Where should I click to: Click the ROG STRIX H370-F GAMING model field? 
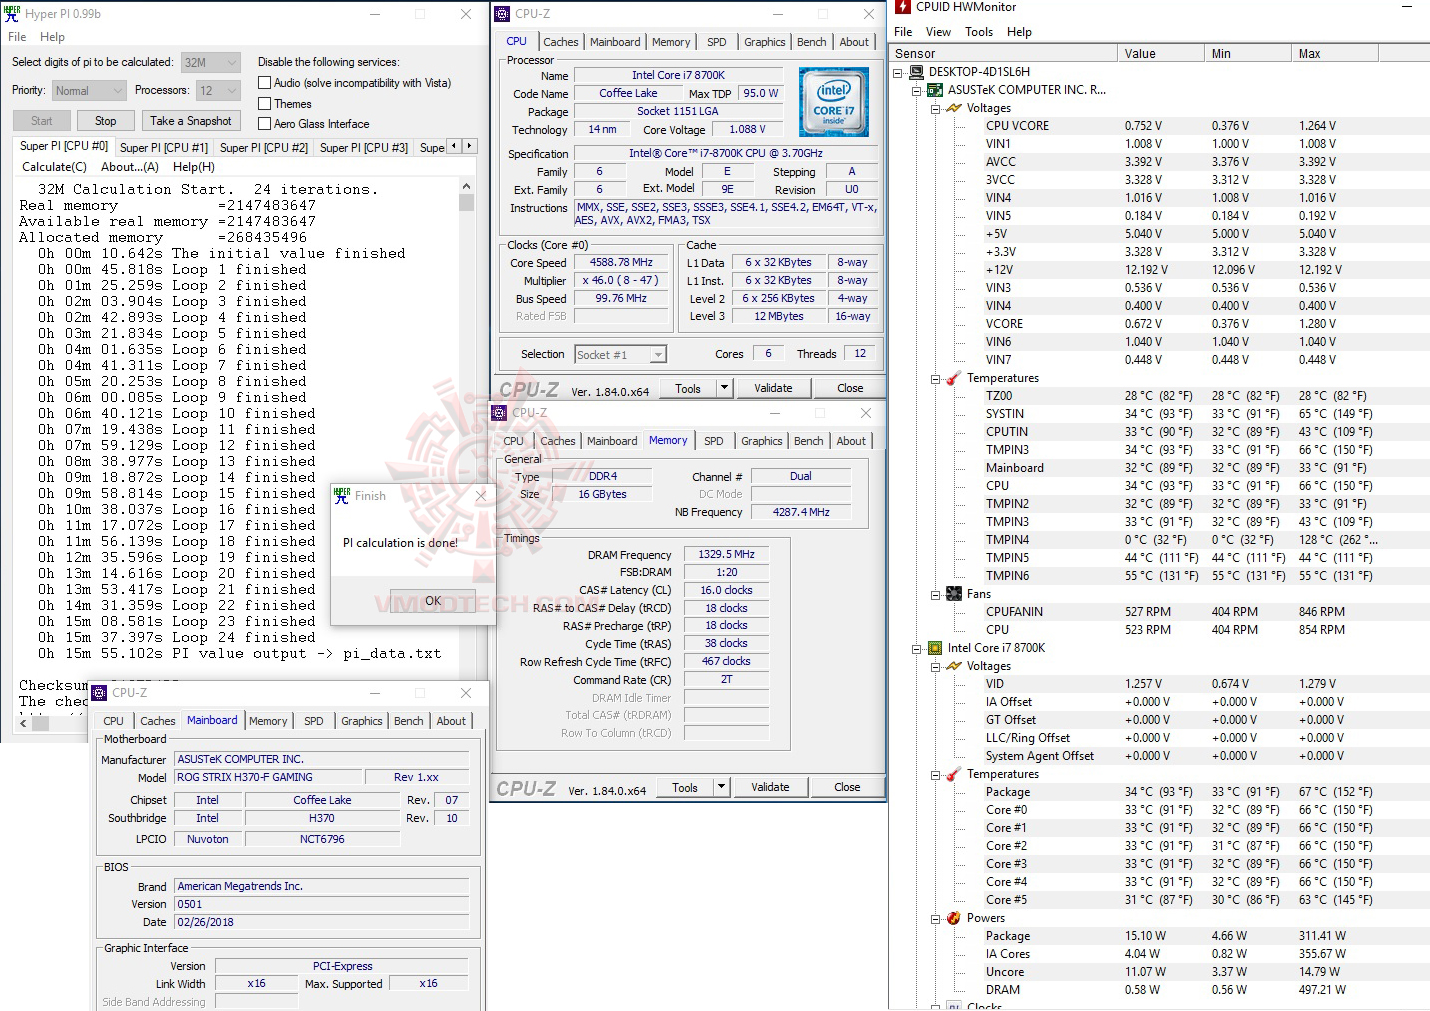pyautogui.click(x=268, y=777)
